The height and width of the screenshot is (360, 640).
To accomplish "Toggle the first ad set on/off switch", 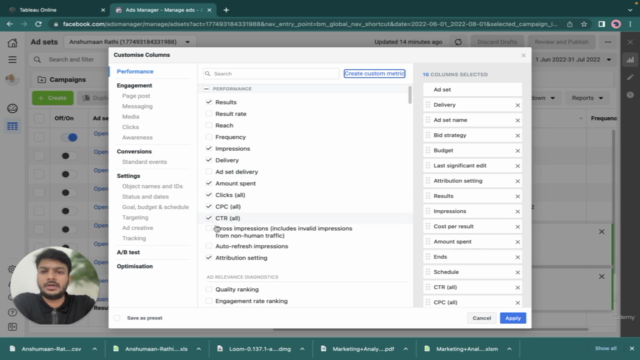I will (69, 138).
